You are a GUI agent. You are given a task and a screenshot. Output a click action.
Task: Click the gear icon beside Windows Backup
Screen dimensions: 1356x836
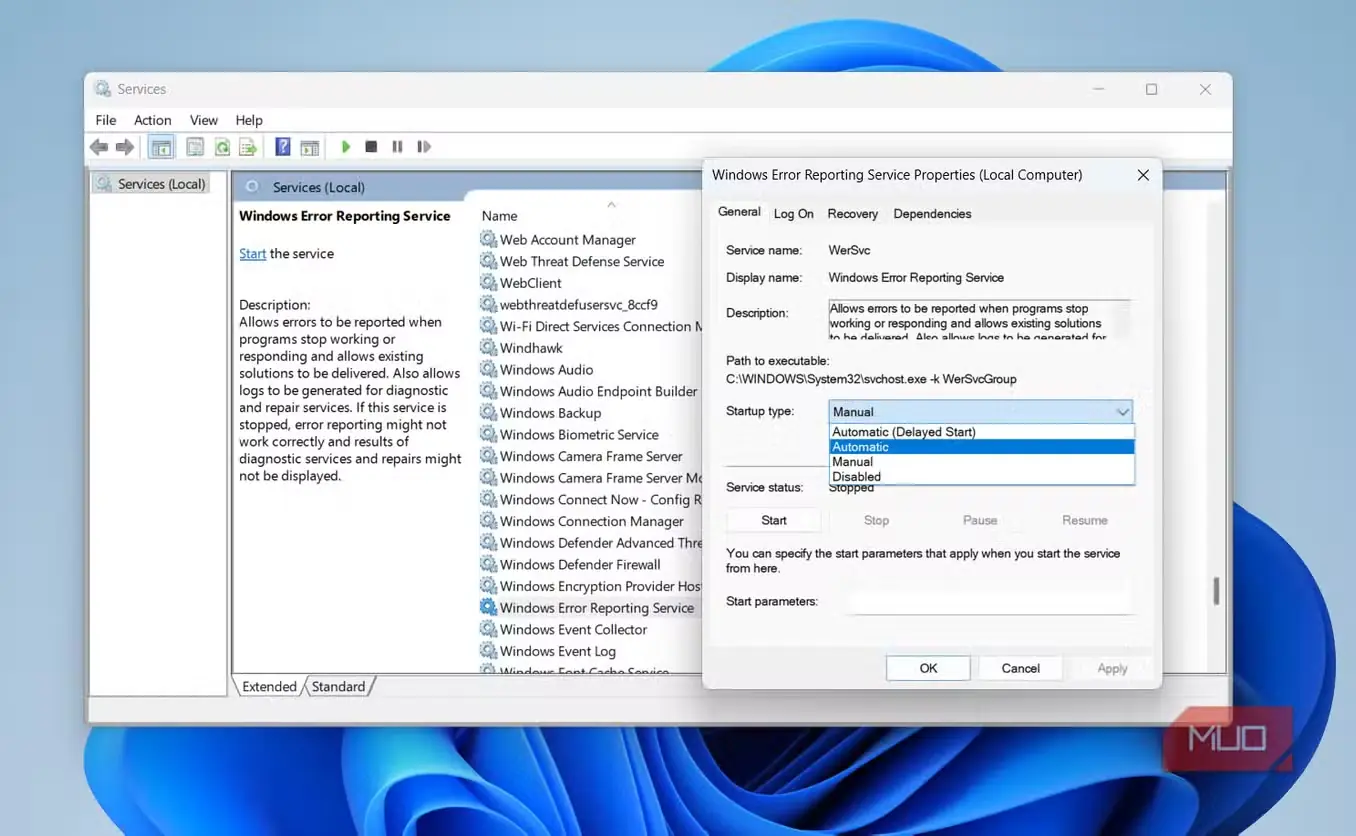(x=488, y=412)
